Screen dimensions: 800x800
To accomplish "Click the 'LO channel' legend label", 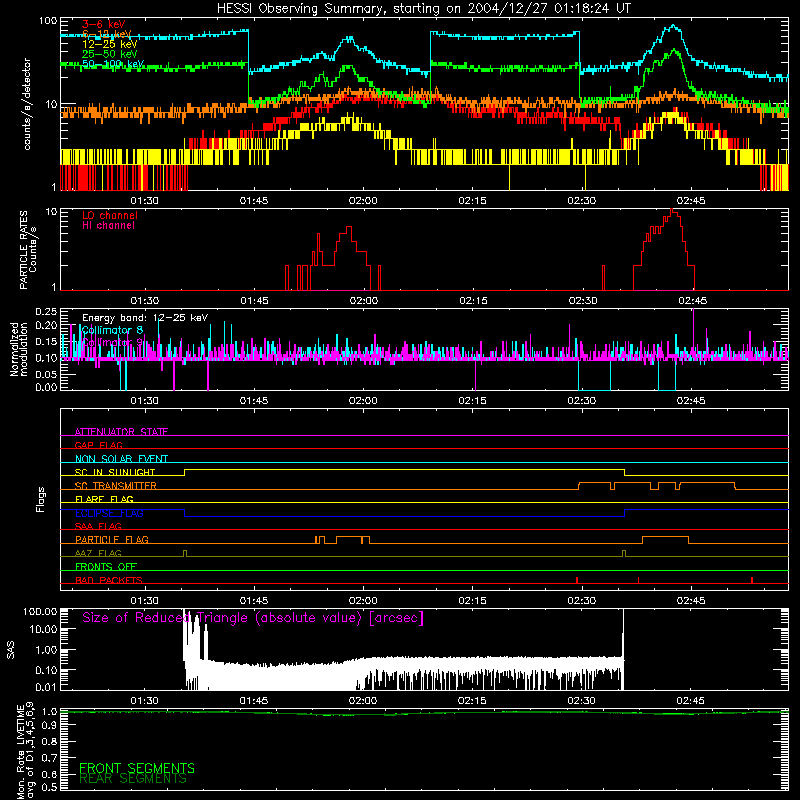I will click(x=110, y=215).
